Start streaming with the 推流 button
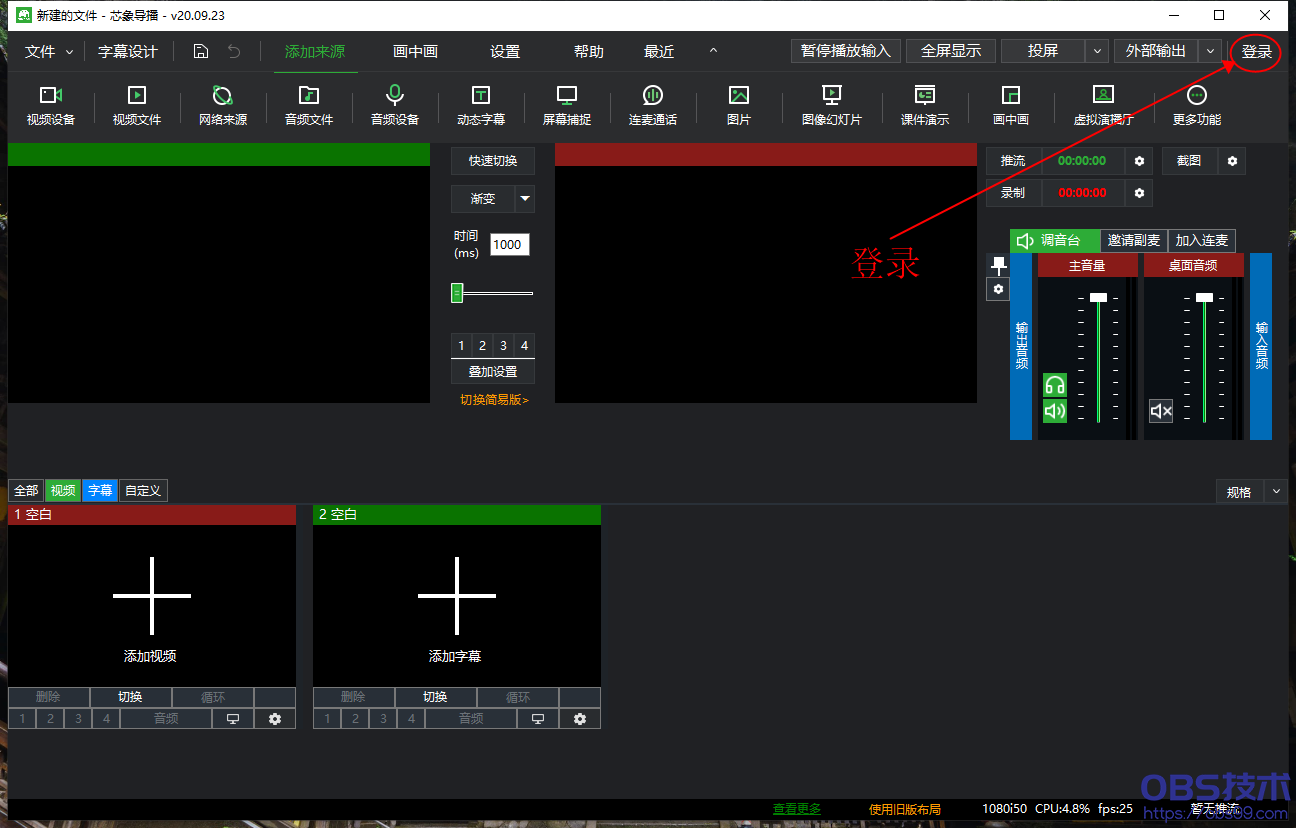 tap(1013, 160)
